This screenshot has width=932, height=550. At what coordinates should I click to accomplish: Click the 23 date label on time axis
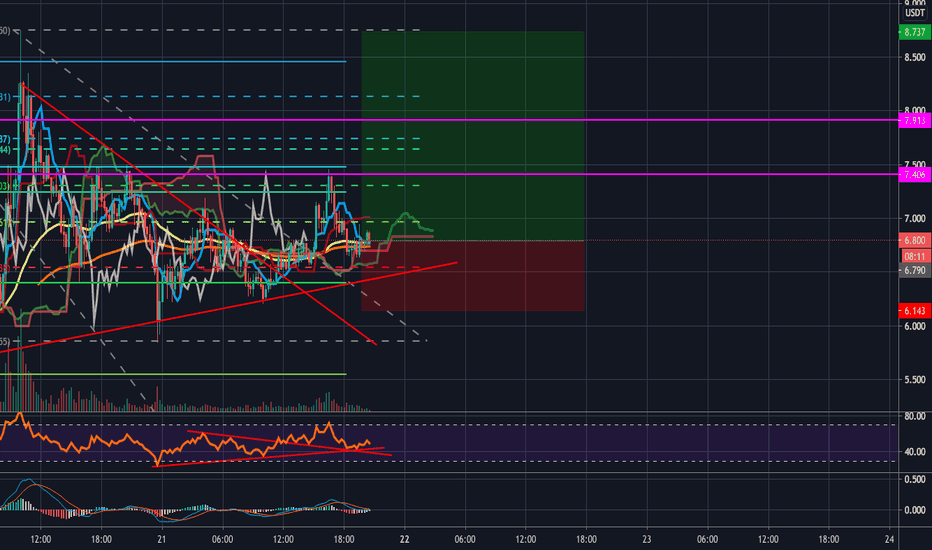click(x=647, y=539)
